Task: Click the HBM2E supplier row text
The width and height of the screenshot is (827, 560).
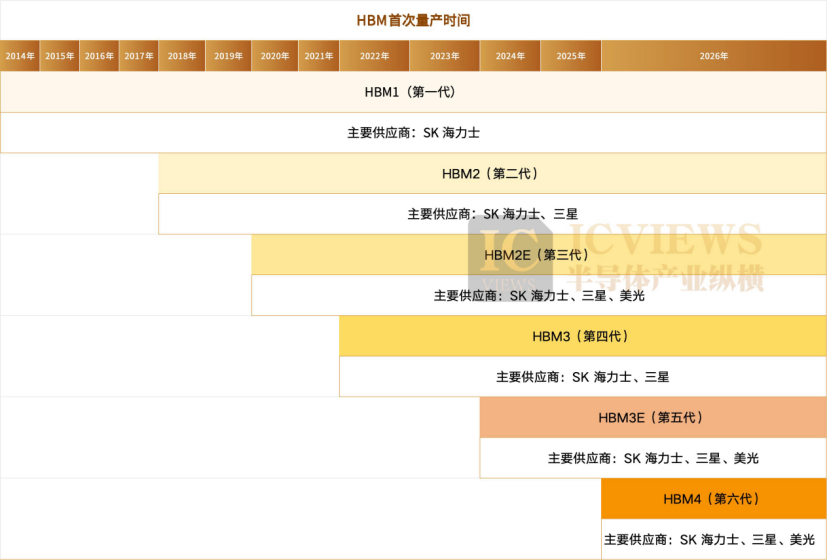Action: [x=539, y=295]
